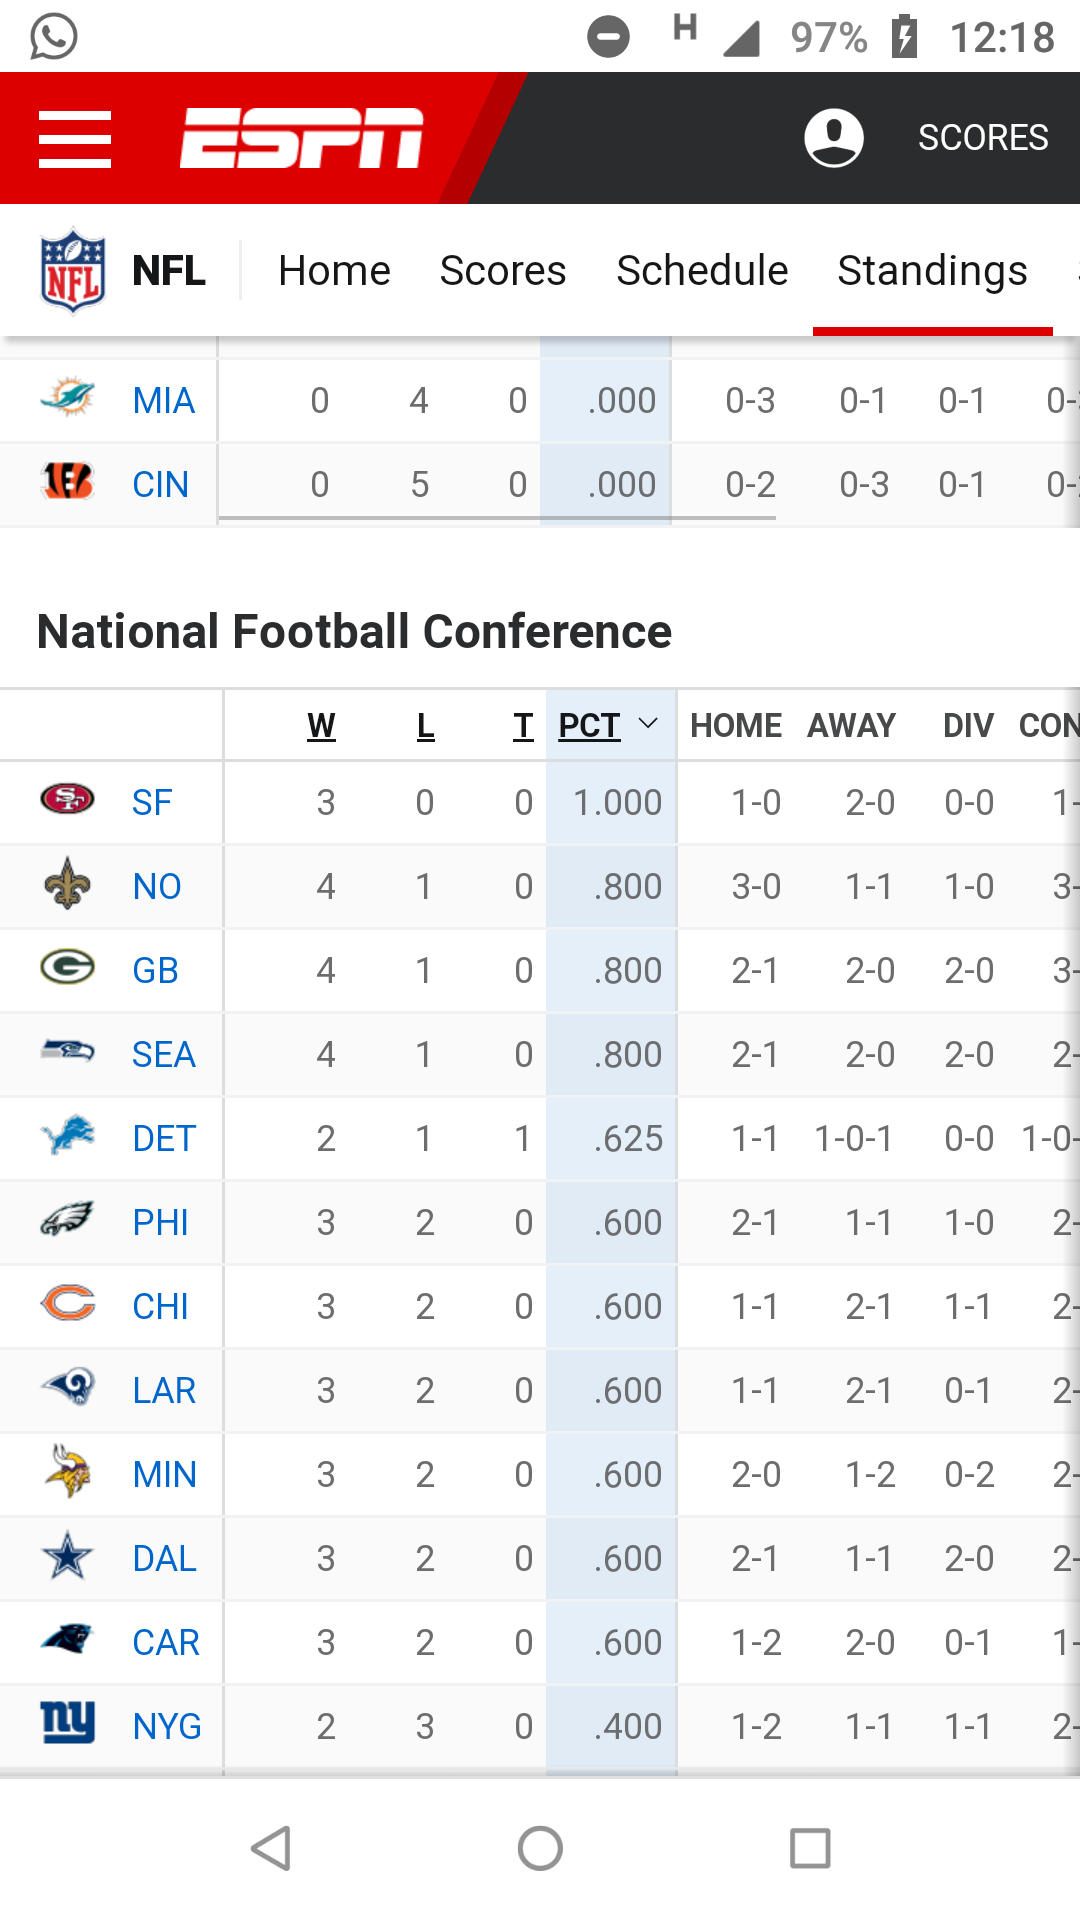The image size is (1080, 1920).
Task: Tap the Android back button
Action: [x=271, y=1848]
